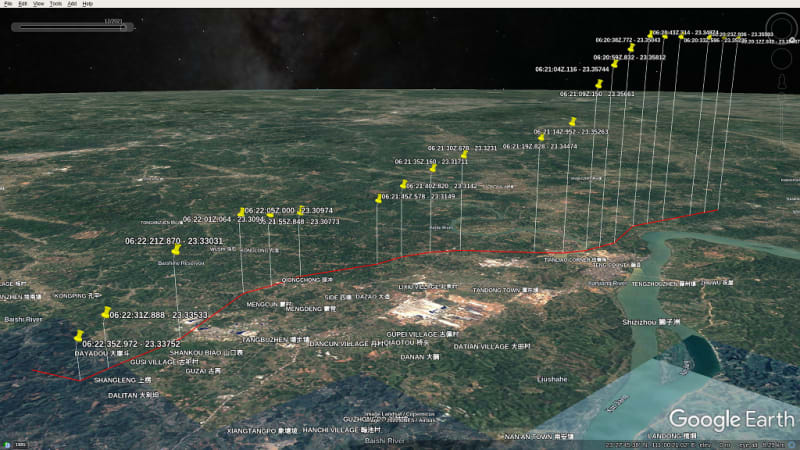Click yellow pin labeled 06:21:35Z.160 - 23.31711
The image size is (800, 450).
433,168
